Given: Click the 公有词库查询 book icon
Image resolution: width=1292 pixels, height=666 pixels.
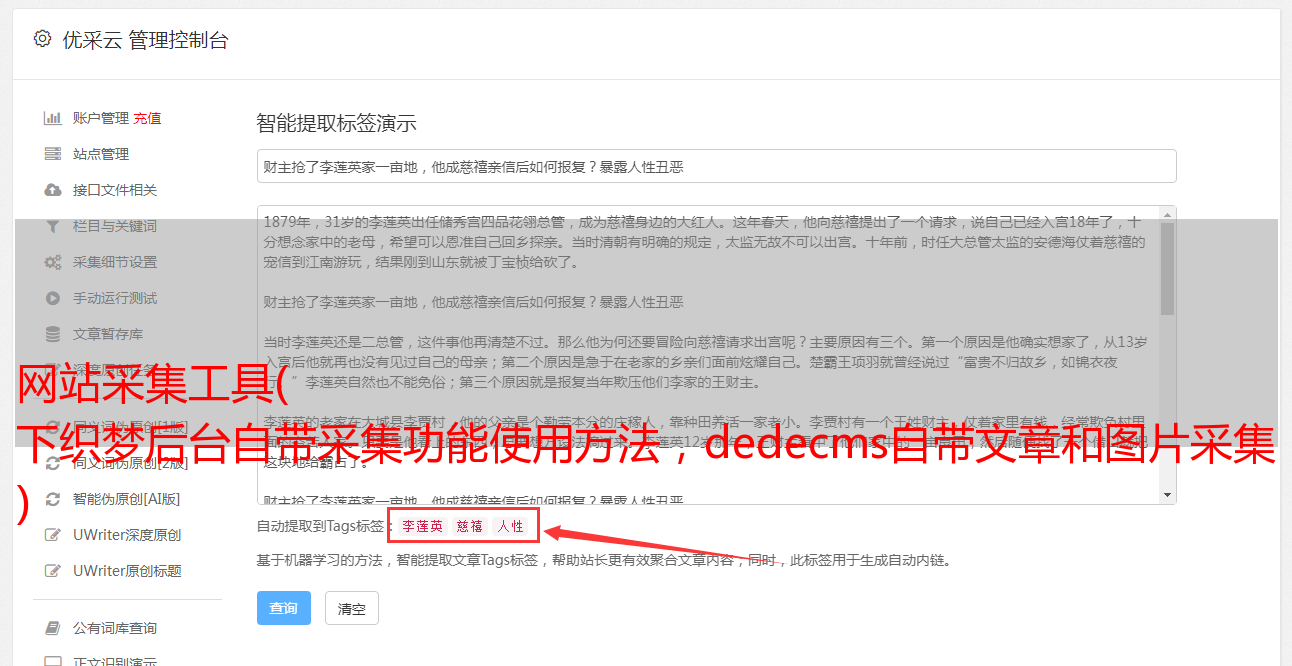Looking at the screenshot, I should (x=53, y=628).
